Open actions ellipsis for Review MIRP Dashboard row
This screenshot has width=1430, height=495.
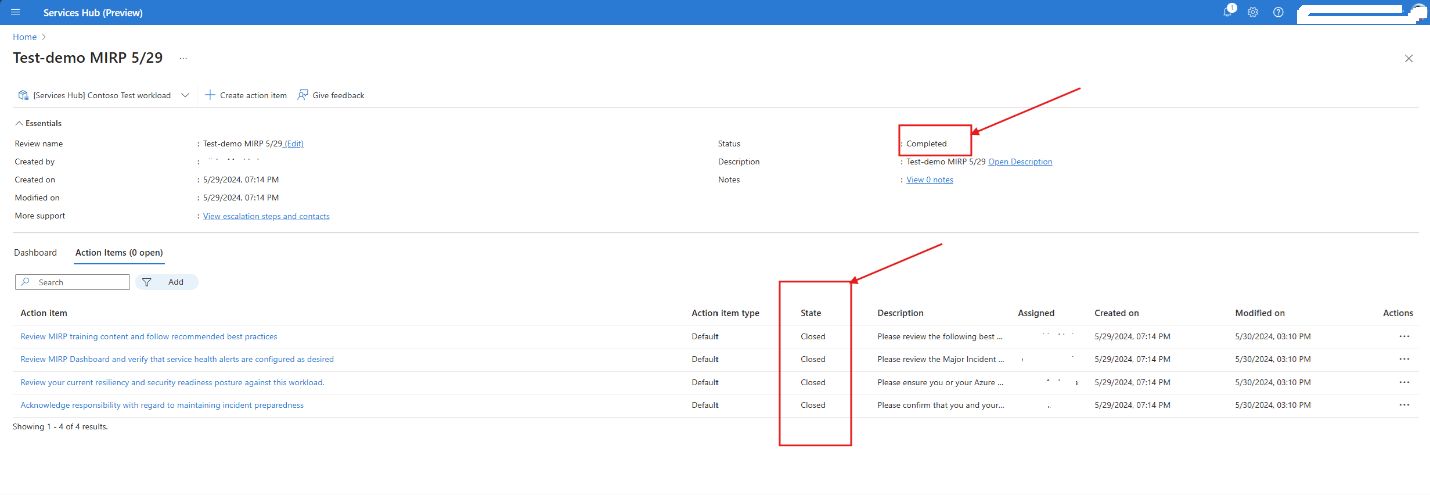[1404, 359]
